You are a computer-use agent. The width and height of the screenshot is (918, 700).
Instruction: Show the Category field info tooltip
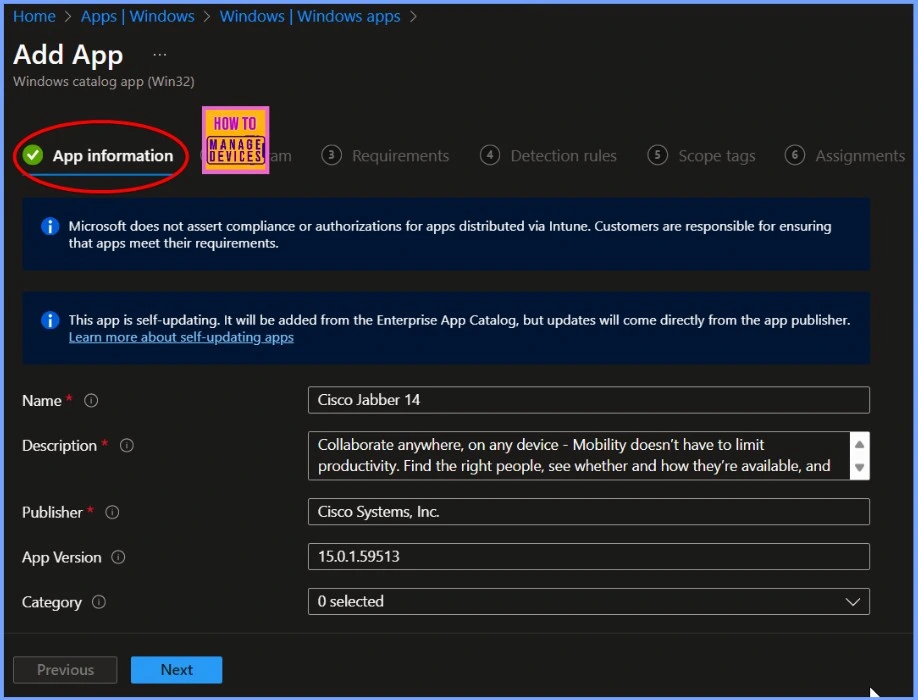coord(99,602)
